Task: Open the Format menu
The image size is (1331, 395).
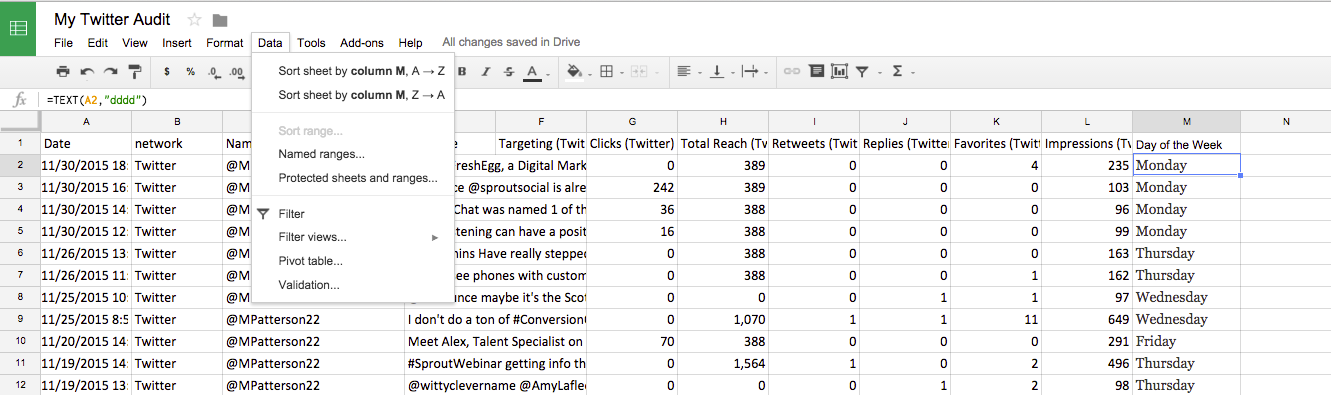Action: pos(225,43)
